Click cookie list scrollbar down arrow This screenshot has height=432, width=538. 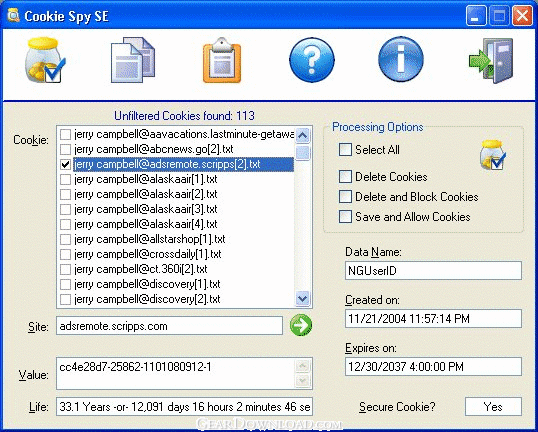(303, 299)
